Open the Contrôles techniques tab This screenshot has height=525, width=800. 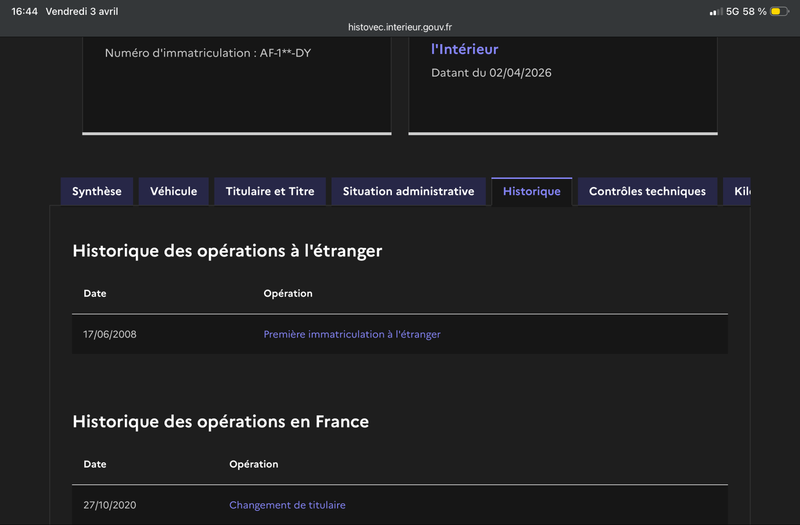point(647,191)
